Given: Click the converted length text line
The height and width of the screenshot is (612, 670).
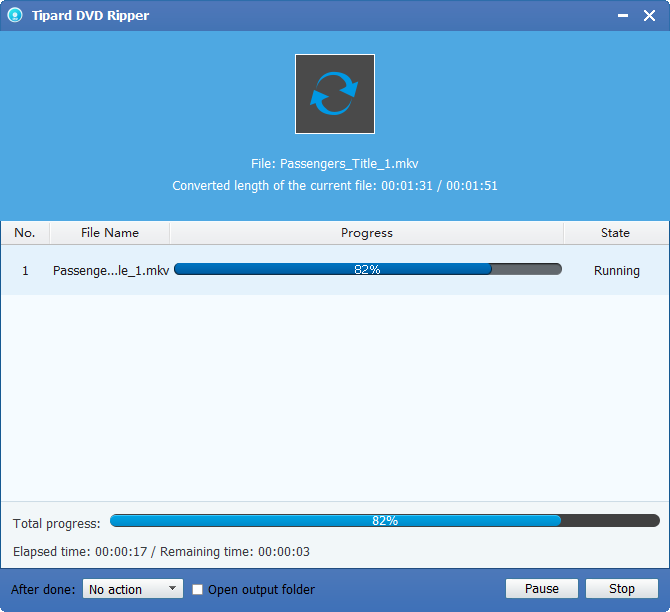Looking at the screenshot, I should (335, 186).
